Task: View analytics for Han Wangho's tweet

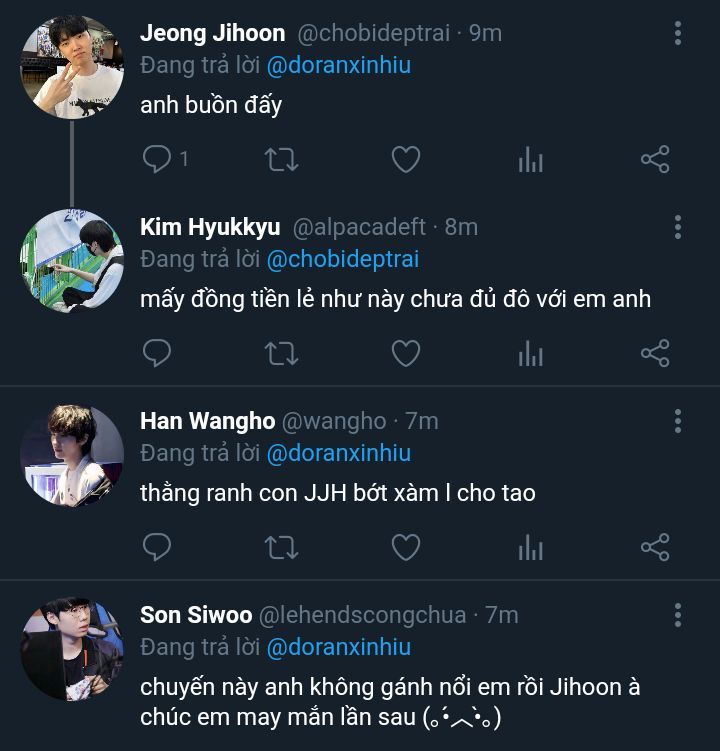Action: (x=530, y=547)
